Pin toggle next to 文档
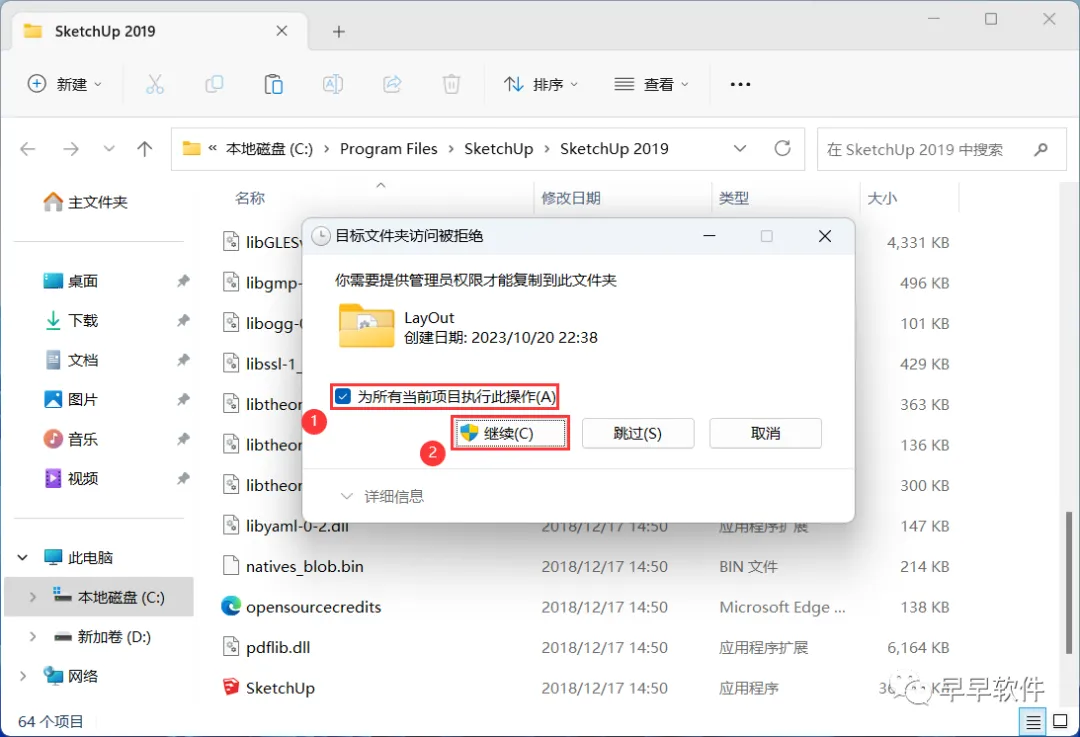1080x737 pixels. 183,360
